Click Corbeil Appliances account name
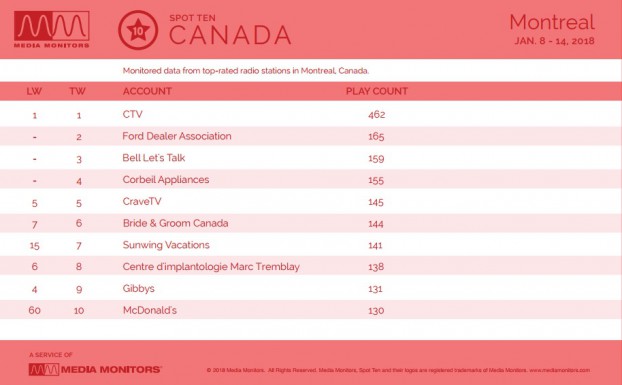 pos(166,180)
